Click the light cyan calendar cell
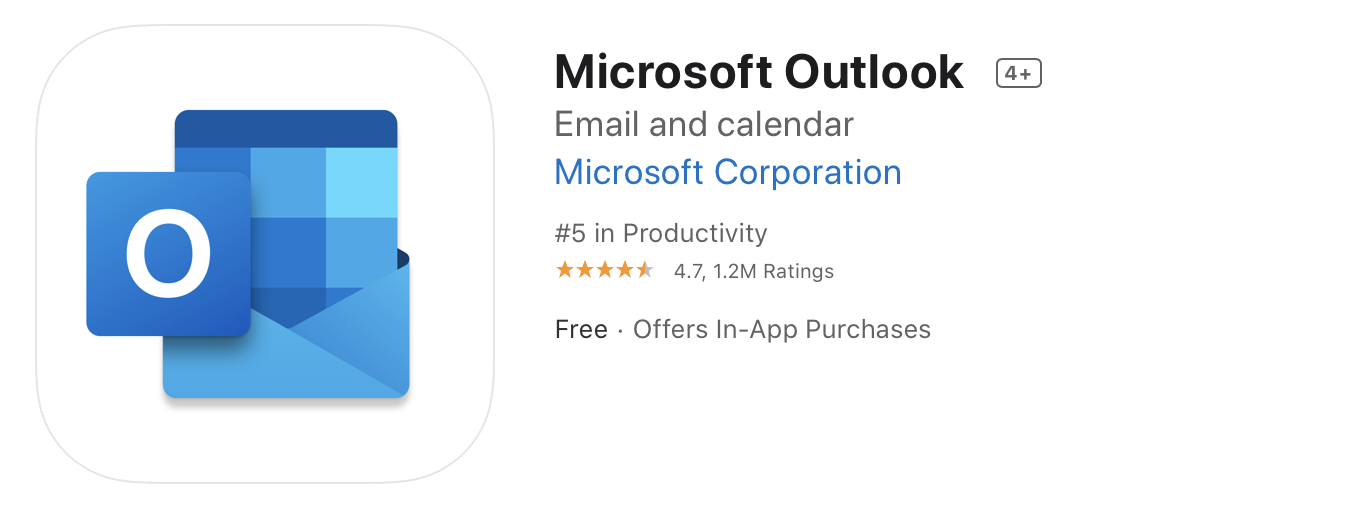 (362, 182)
